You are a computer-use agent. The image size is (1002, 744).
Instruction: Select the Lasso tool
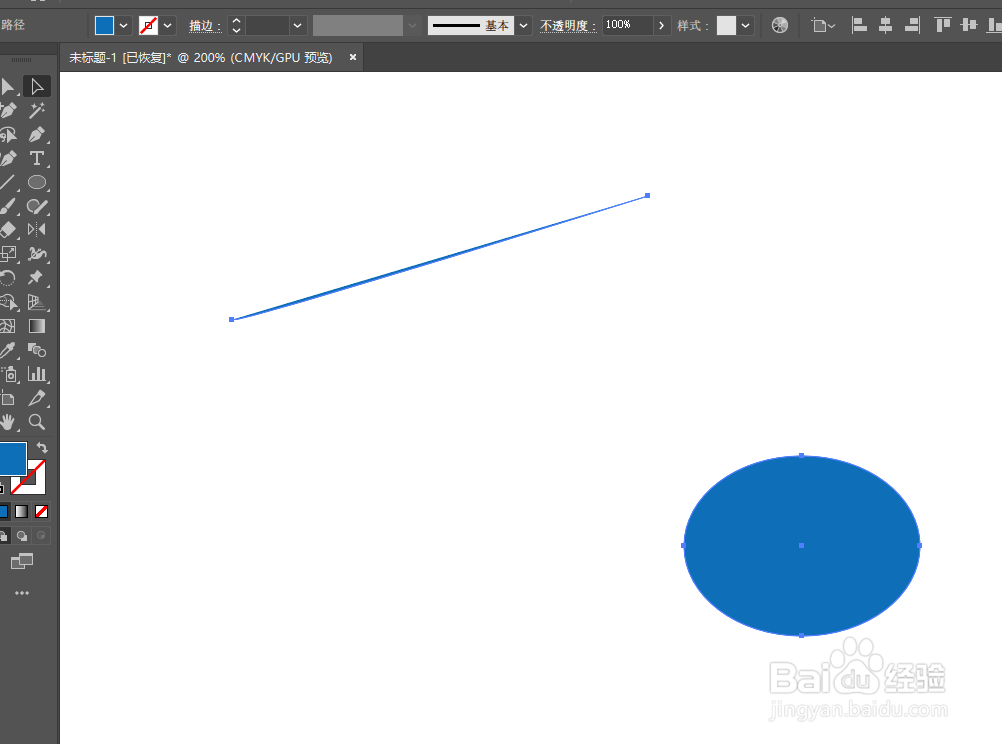point(8,134)
